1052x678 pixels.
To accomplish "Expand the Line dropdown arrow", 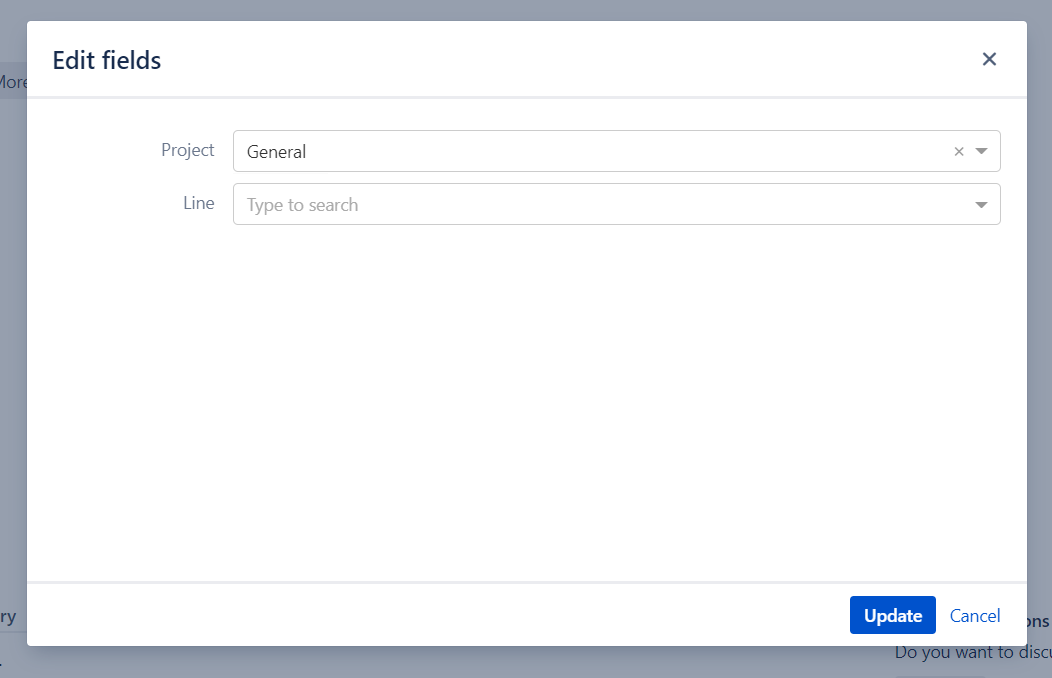I will 981,205.
